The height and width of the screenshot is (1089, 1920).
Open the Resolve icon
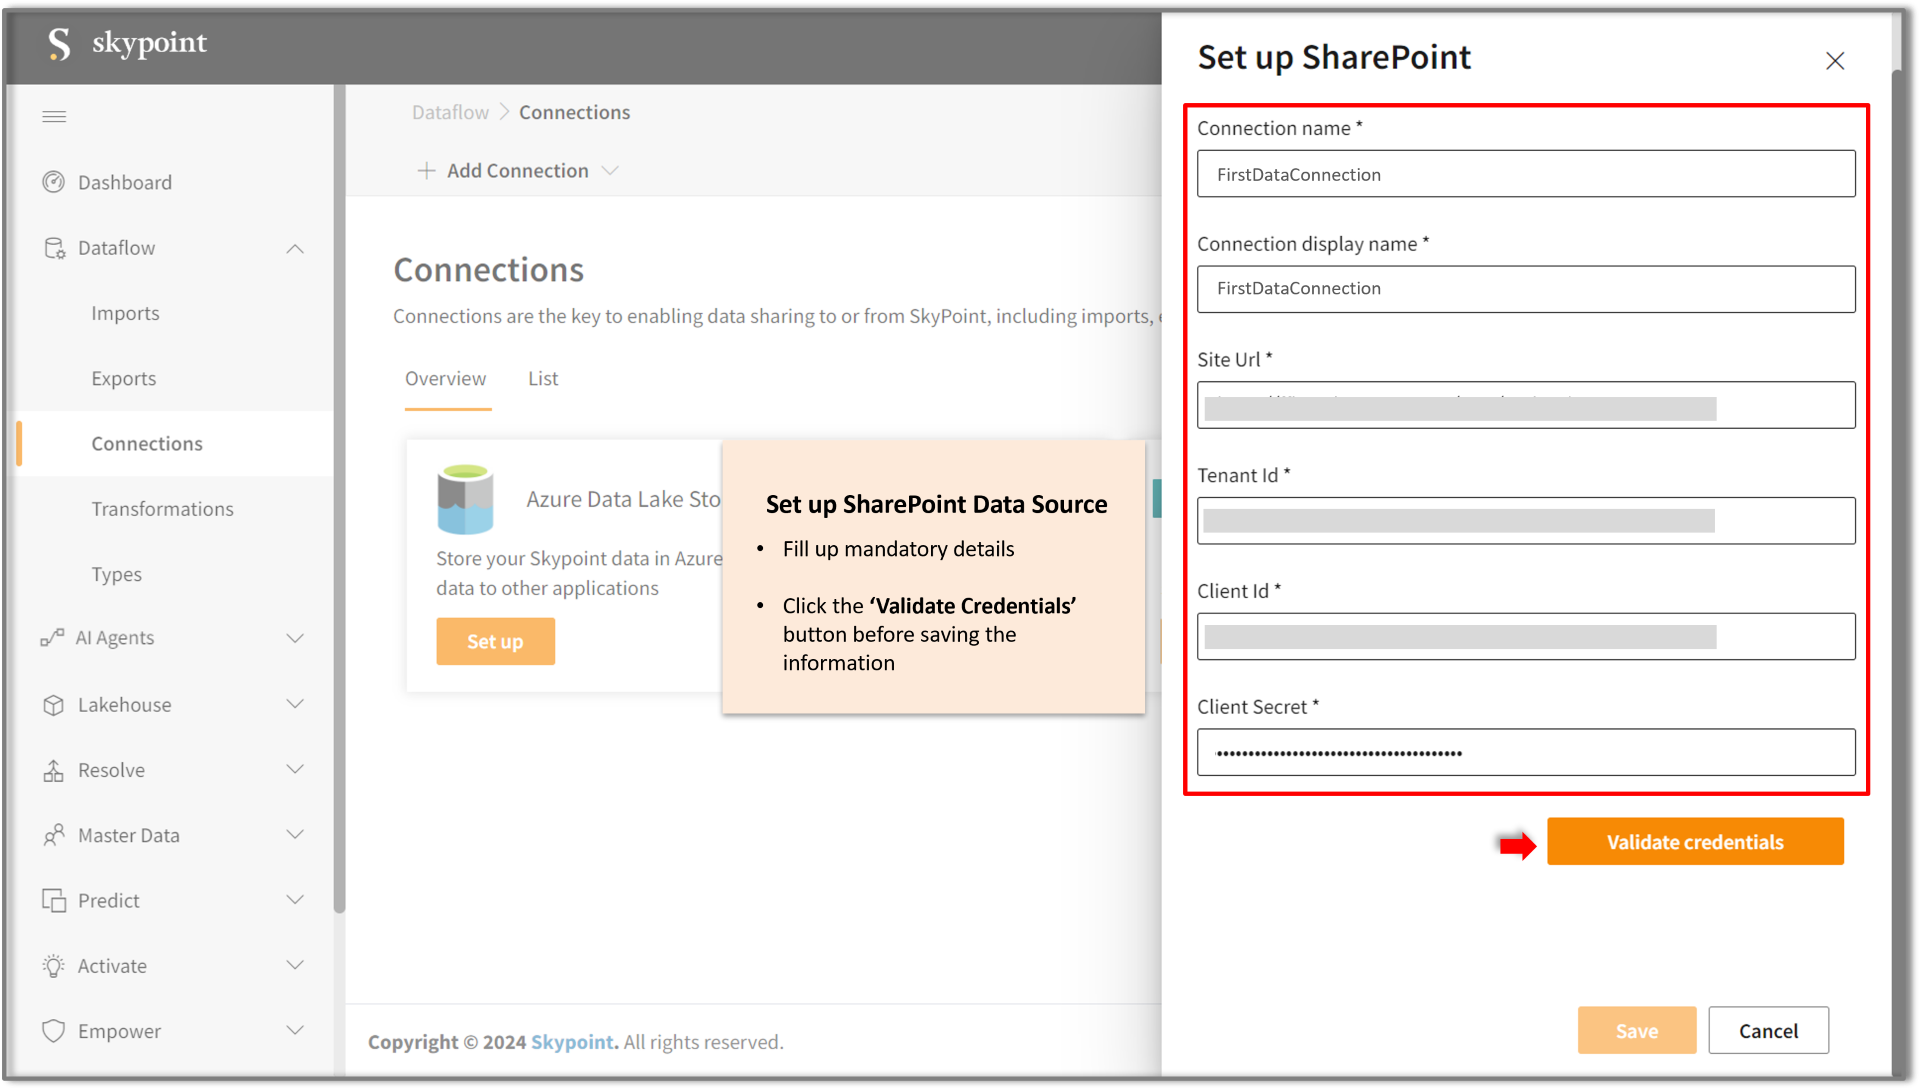(x=54, y=769)
